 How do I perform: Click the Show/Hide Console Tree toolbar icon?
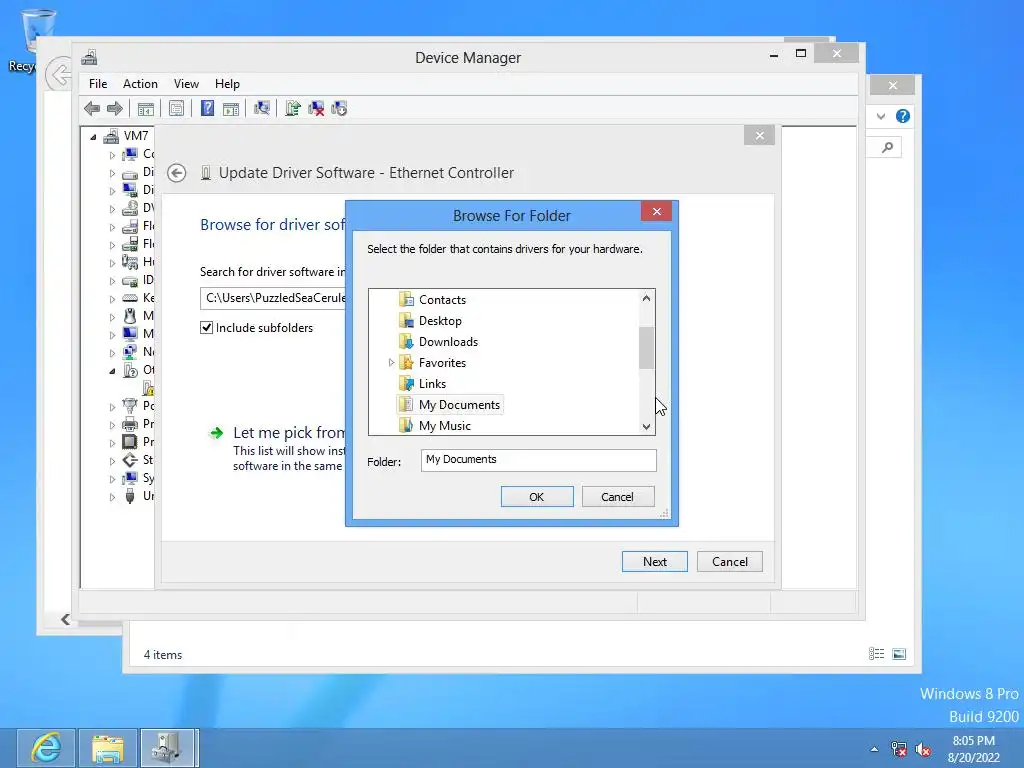tap(146, 108)
